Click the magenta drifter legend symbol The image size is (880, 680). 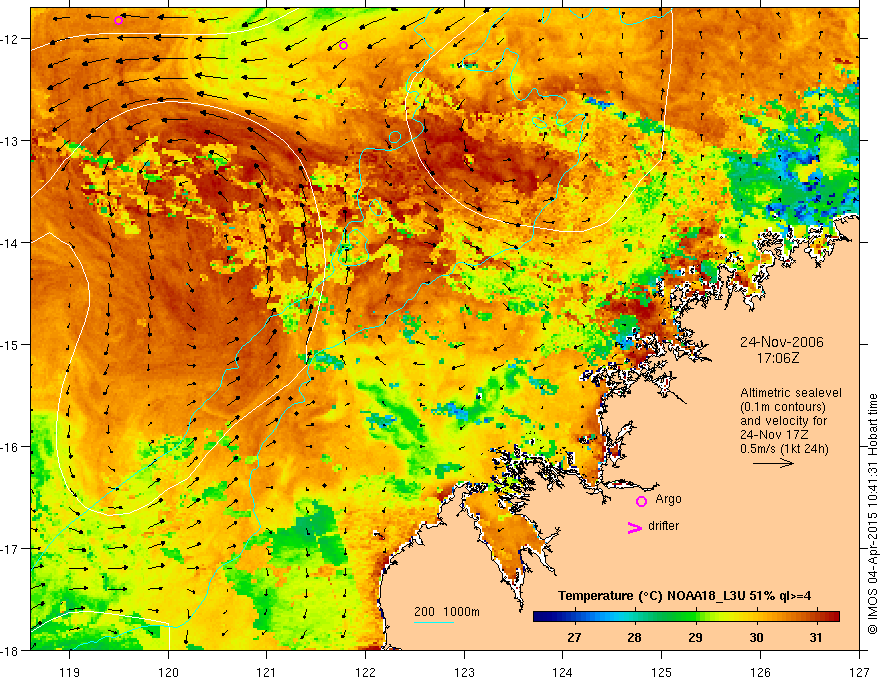(x=634, y=527)
